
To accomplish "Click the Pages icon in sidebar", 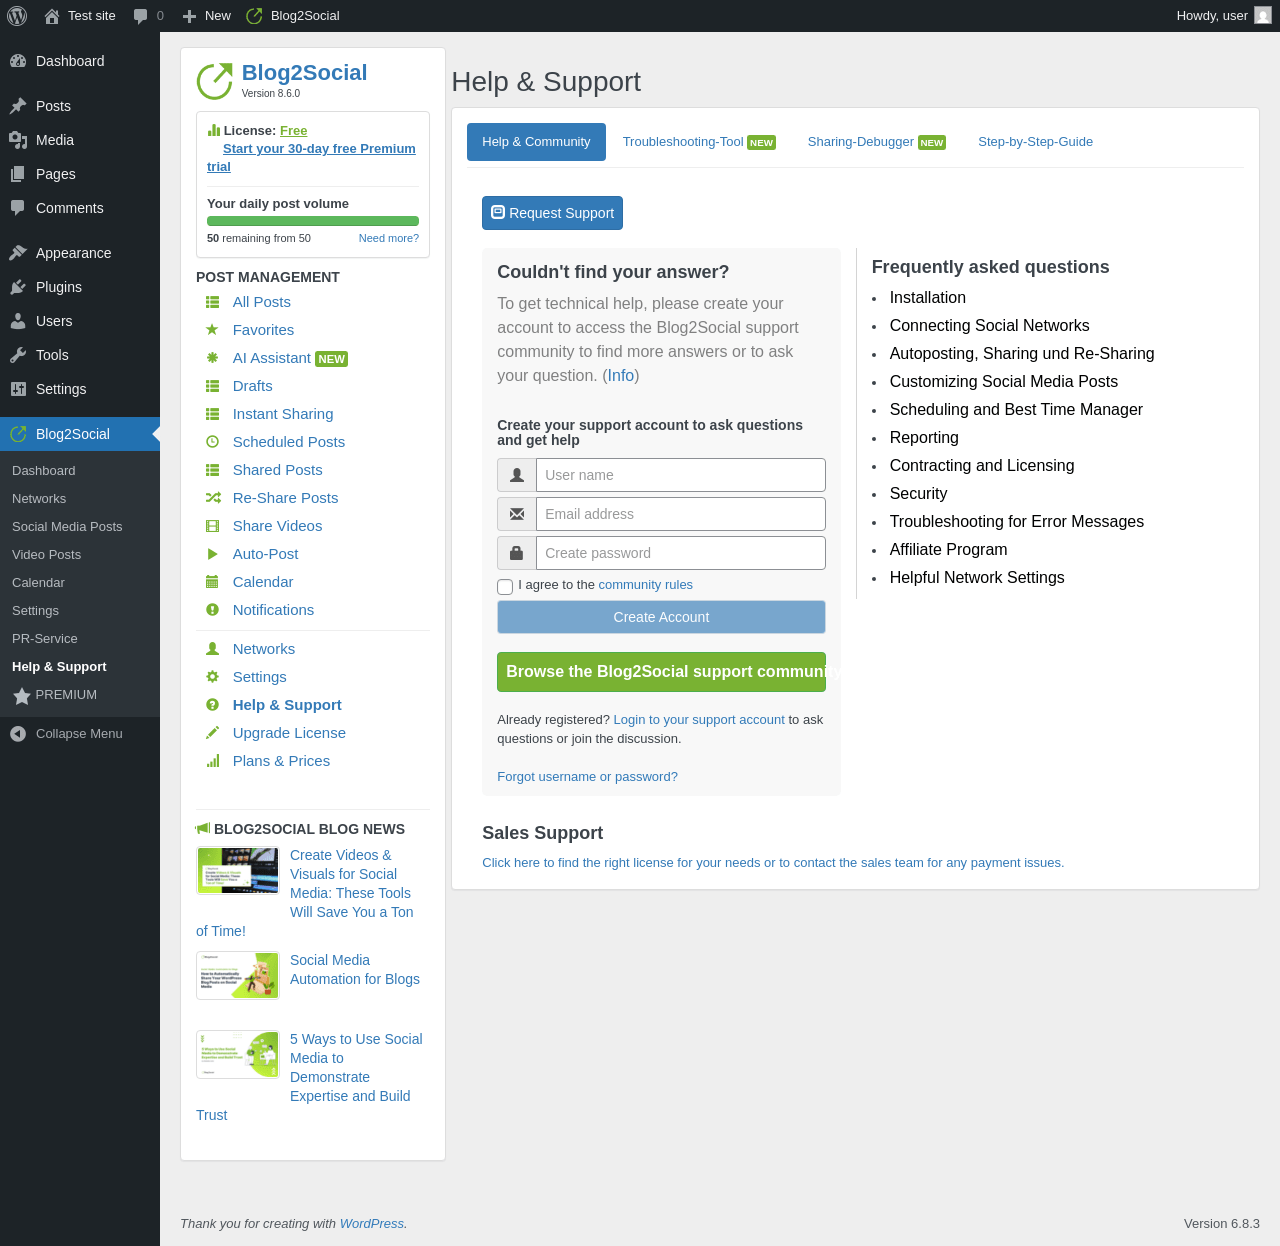I will click(18, 174).
